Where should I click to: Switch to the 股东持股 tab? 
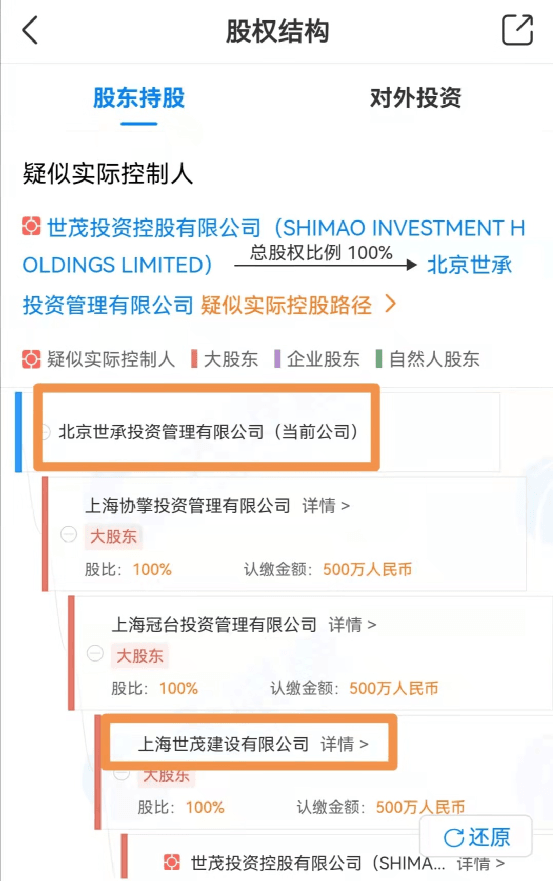(139, 98)
